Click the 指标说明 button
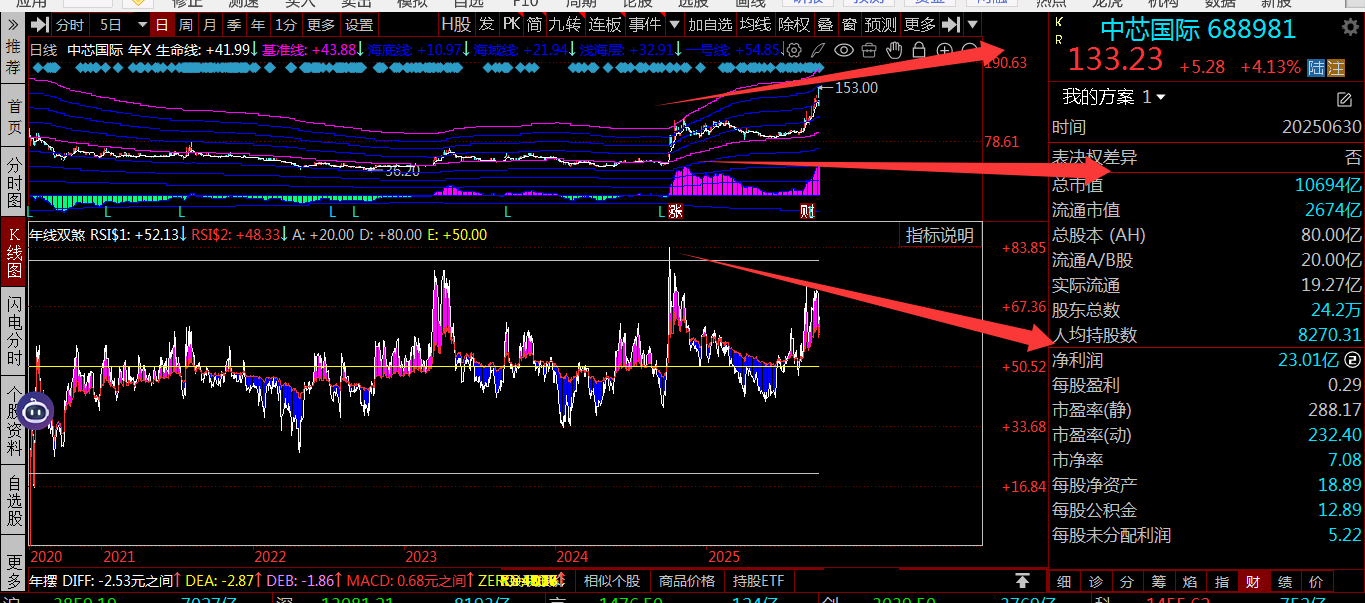 pos(939,235)
